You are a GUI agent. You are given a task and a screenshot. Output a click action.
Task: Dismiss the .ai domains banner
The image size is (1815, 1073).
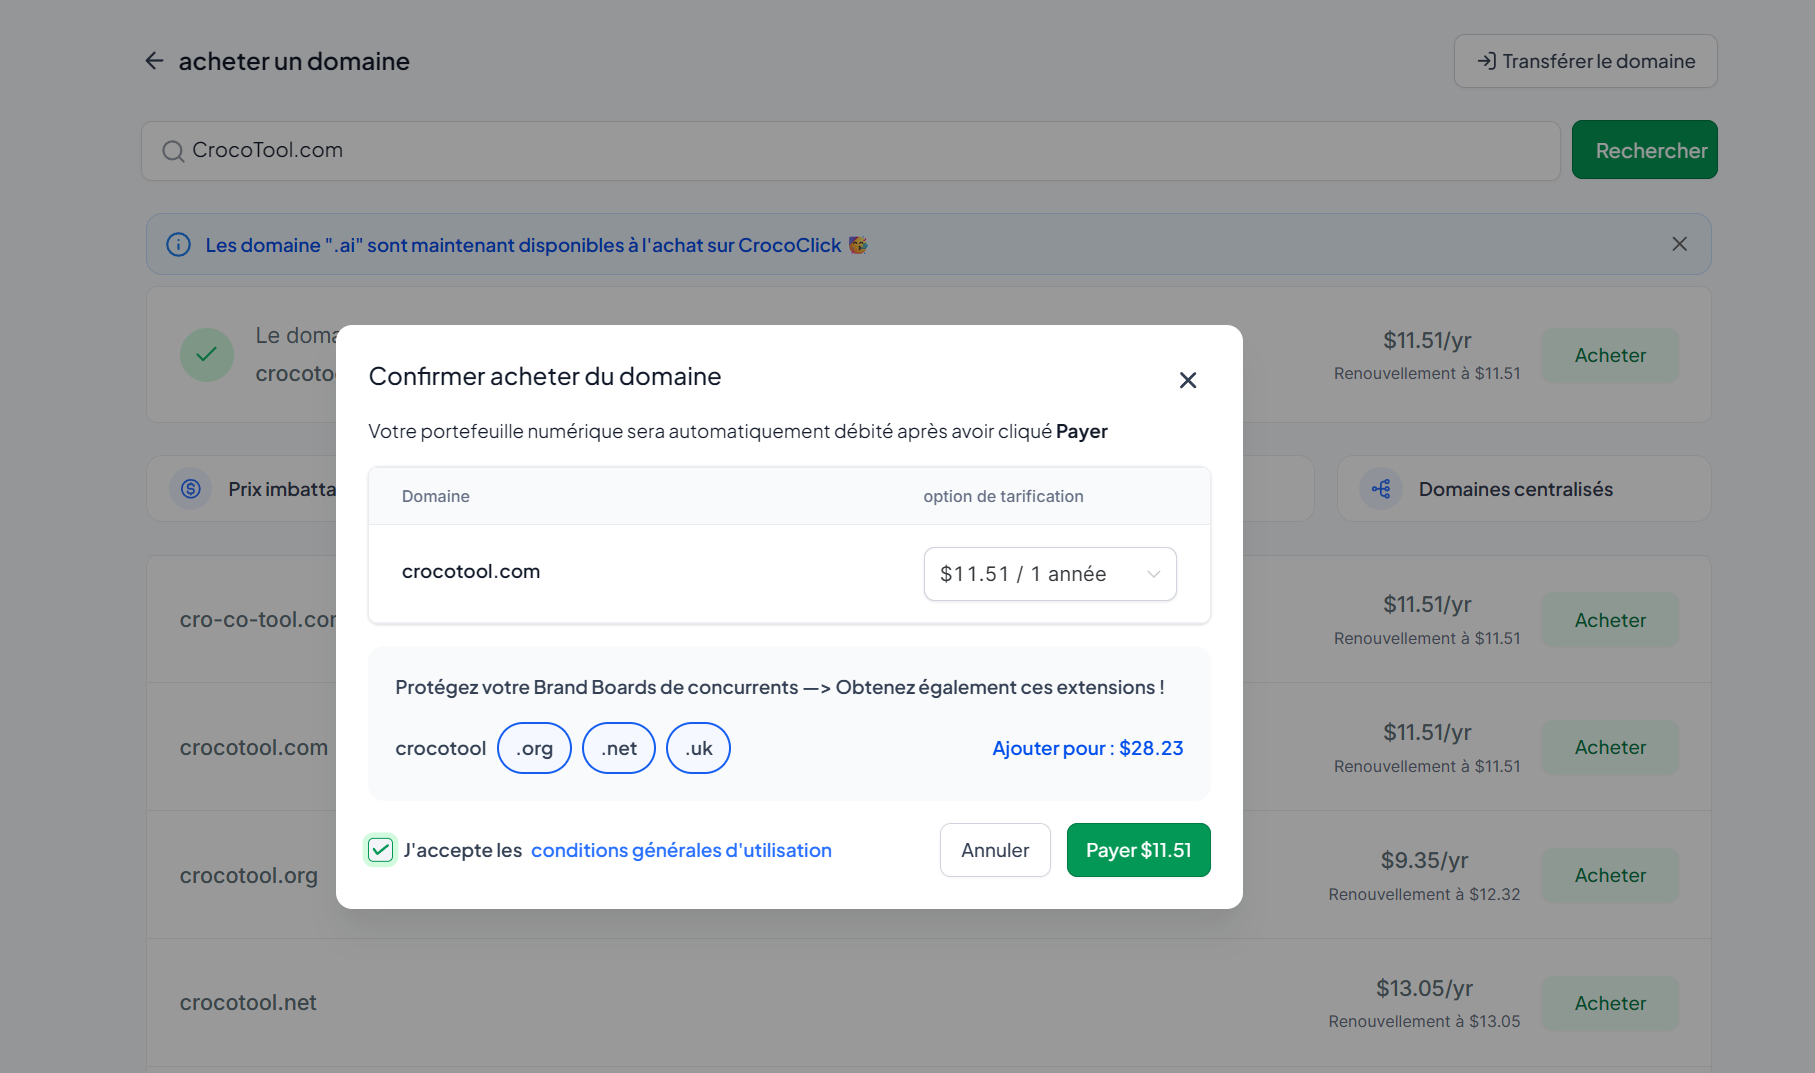[1679, 244]
